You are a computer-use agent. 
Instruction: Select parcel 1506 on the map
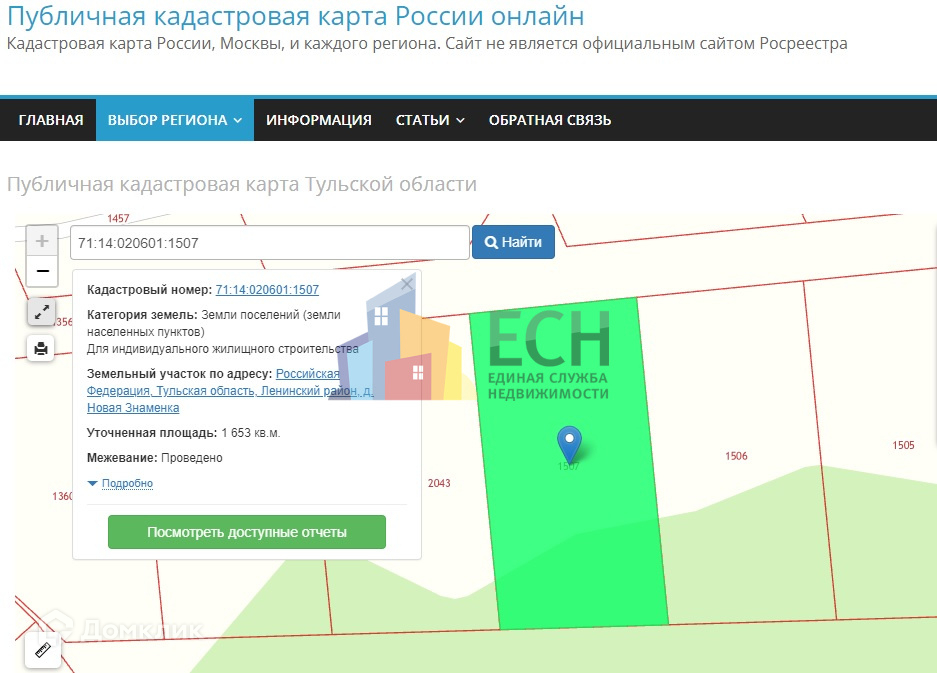click(x=736, y=456)
